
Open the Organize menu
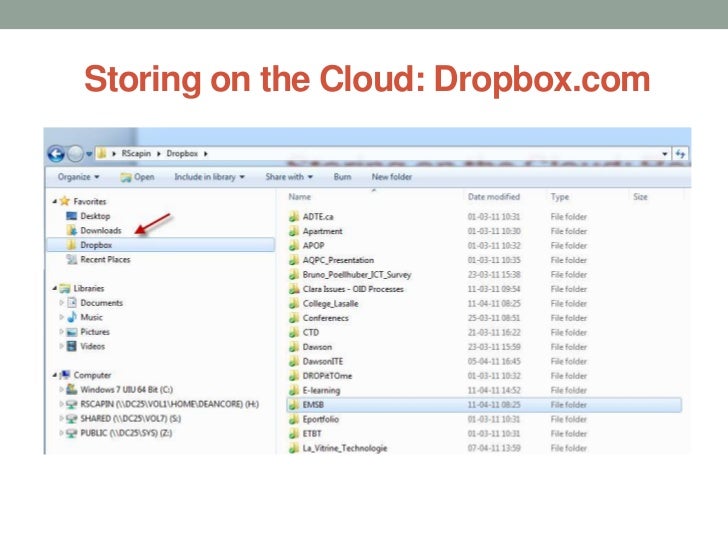(78, 177)
